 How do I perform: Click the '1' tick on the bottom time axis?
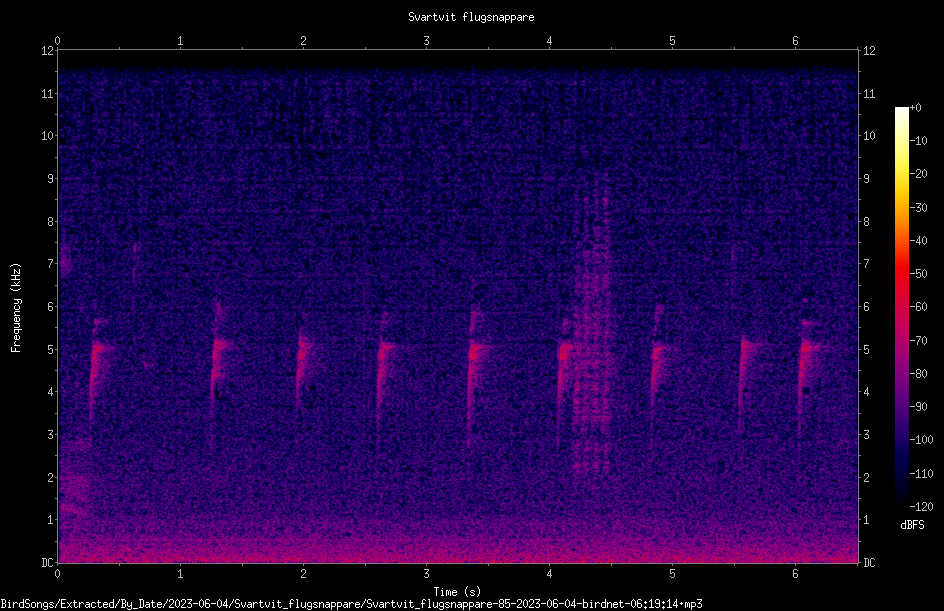point(180,574)
